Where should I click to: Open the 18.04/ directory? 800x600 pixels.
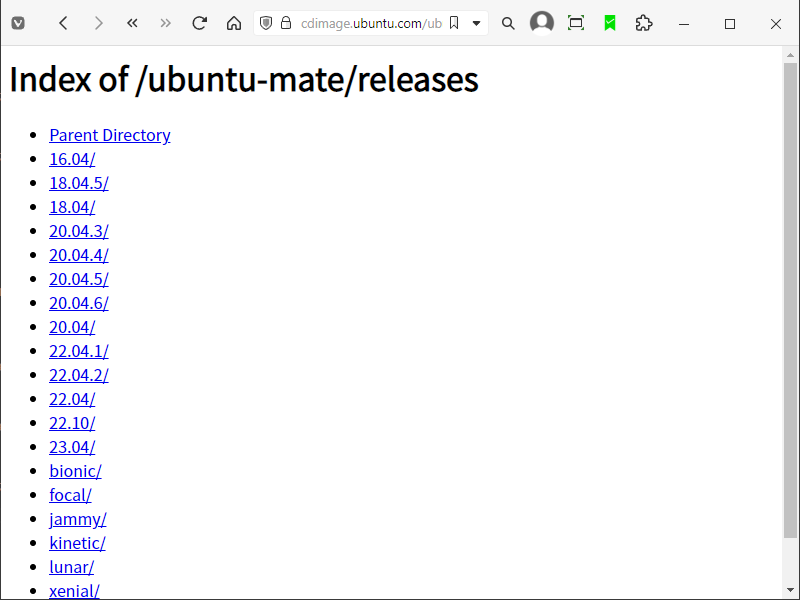coord(72,207)
